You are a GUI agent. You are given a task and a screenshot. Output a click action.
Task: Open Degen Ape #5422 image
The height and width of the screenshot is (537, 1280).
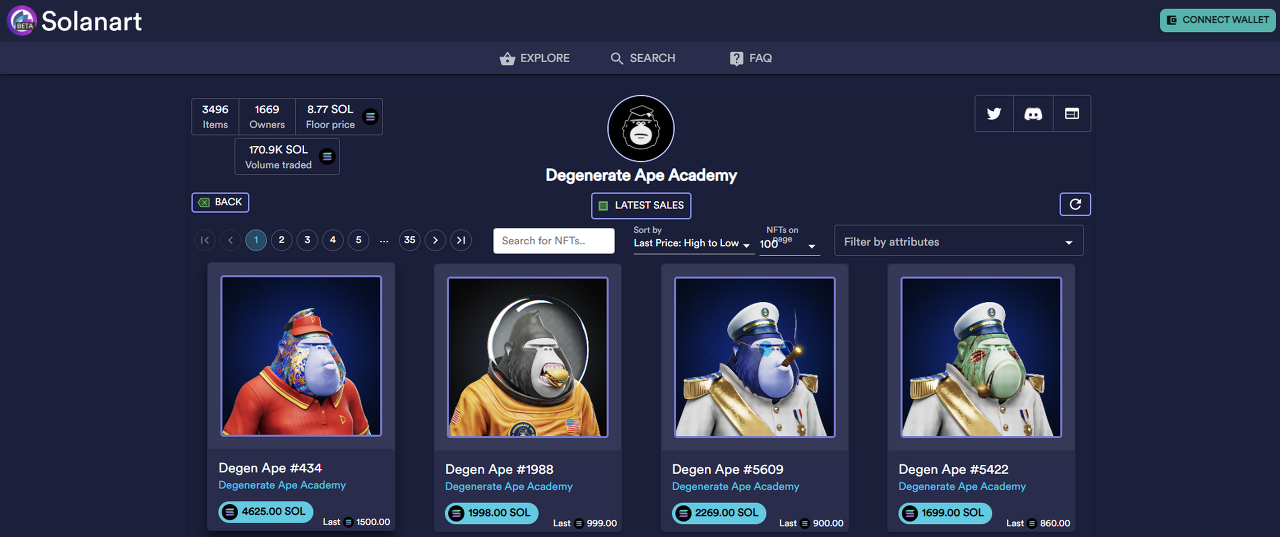[981, 357]
